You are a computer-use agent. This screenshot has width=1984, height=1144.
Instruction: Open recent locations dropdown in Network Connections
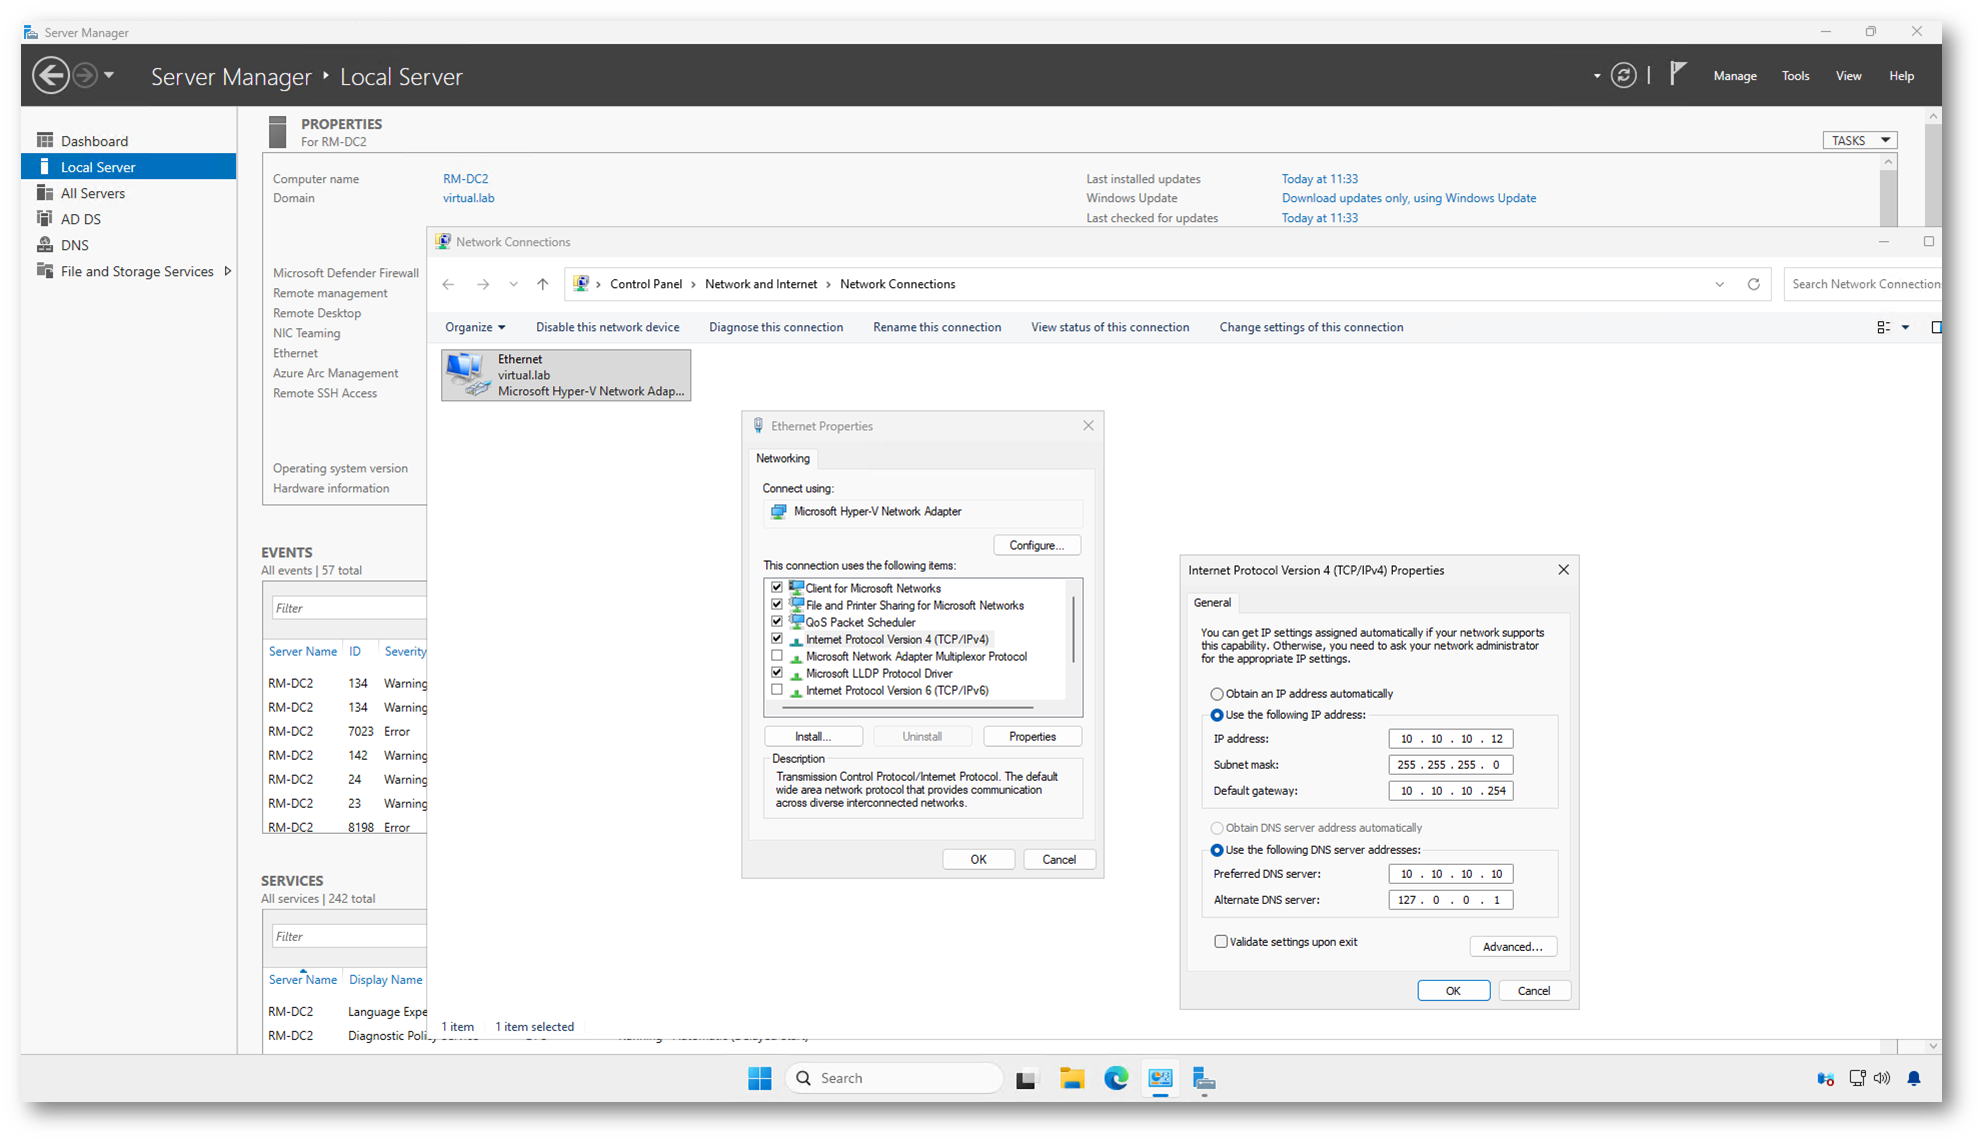[x=513, y=284]
